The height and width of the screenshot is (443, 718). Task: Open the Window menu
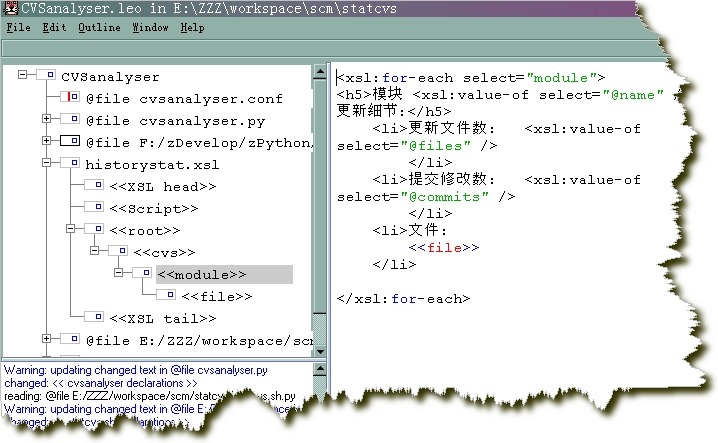[x=150, y=27]
